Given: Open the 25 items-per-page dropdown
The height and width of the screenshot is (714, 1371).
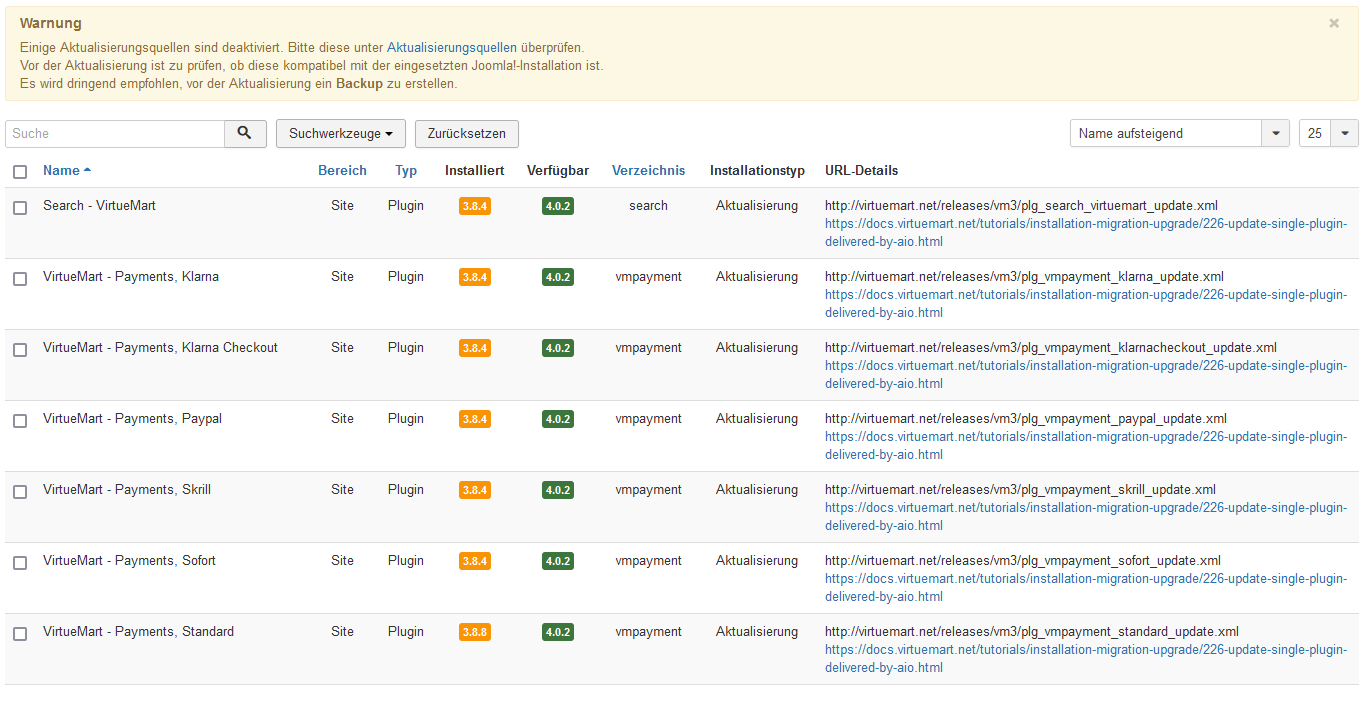Looking at the screenshot, I should click(1328, 134).
